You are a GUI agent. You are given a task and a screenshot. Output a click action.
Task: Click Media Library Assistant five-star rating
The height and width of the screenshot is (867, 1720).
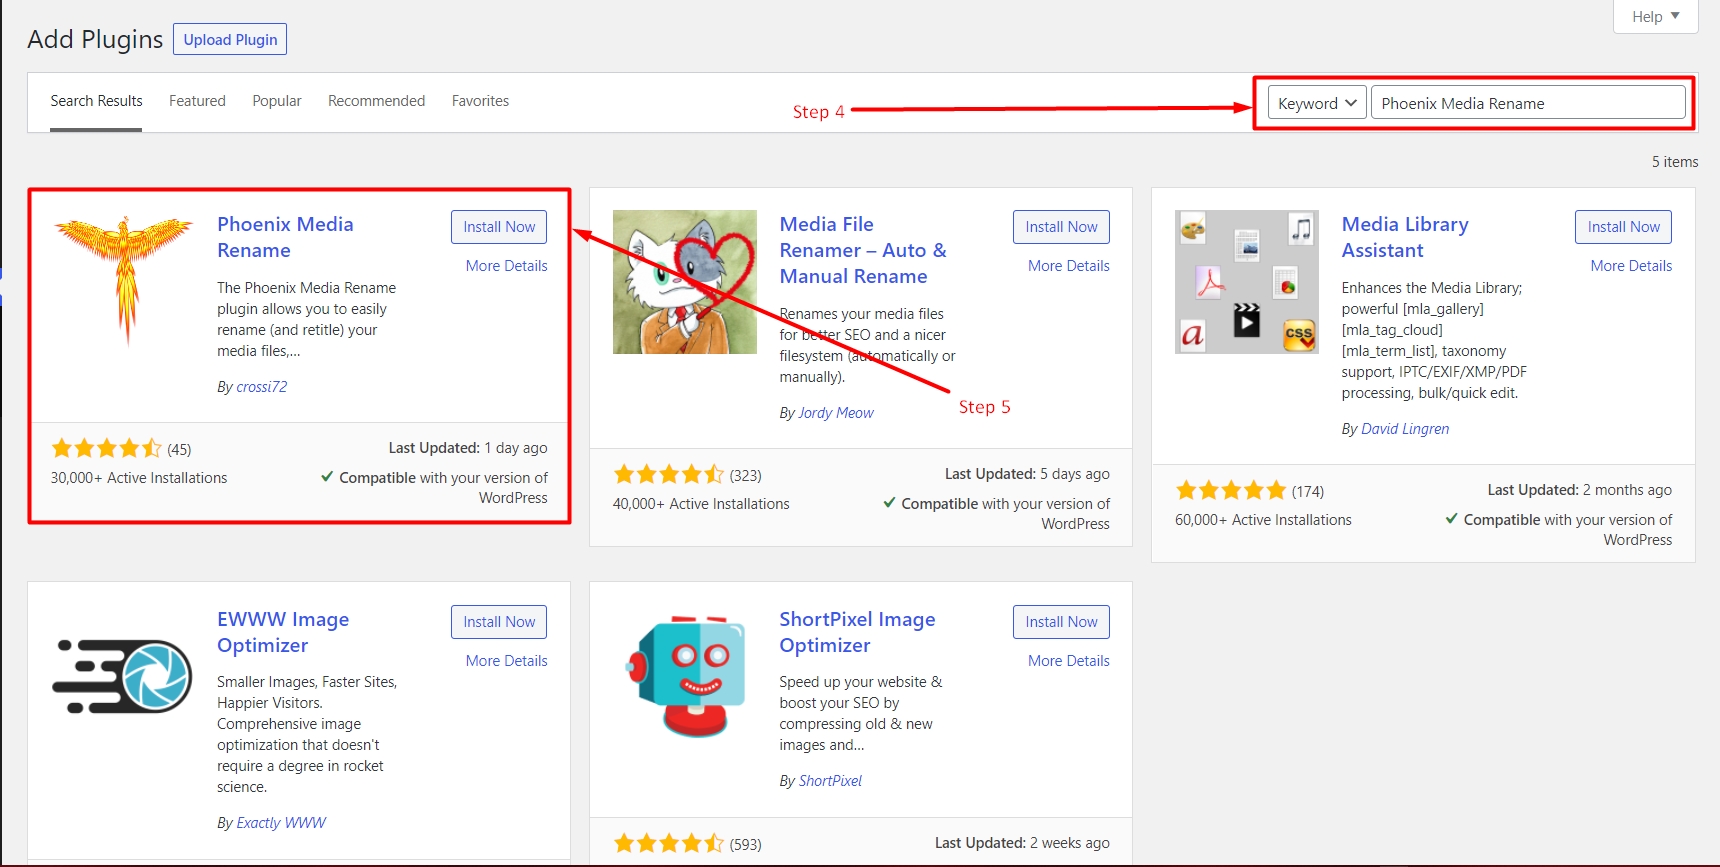pos(1230,490)
